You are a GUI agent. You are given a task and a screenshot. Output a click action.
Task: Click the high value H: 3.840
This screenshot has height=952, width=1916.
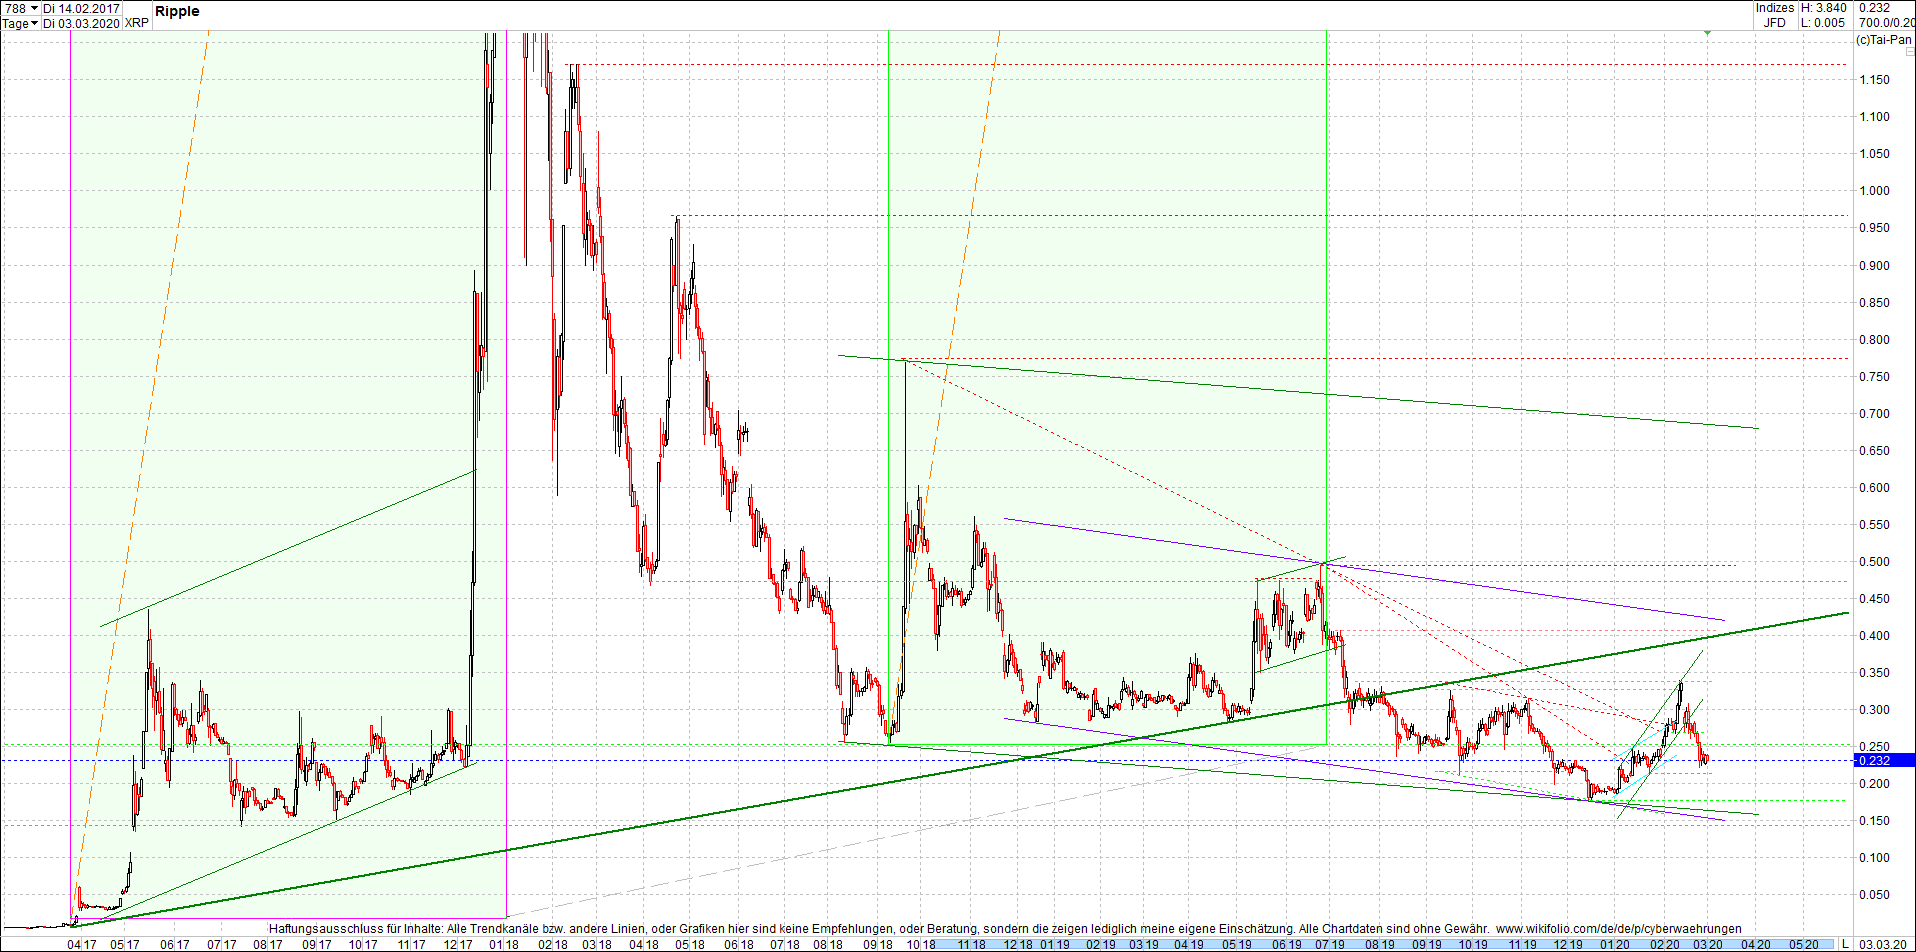(1823, 8)
